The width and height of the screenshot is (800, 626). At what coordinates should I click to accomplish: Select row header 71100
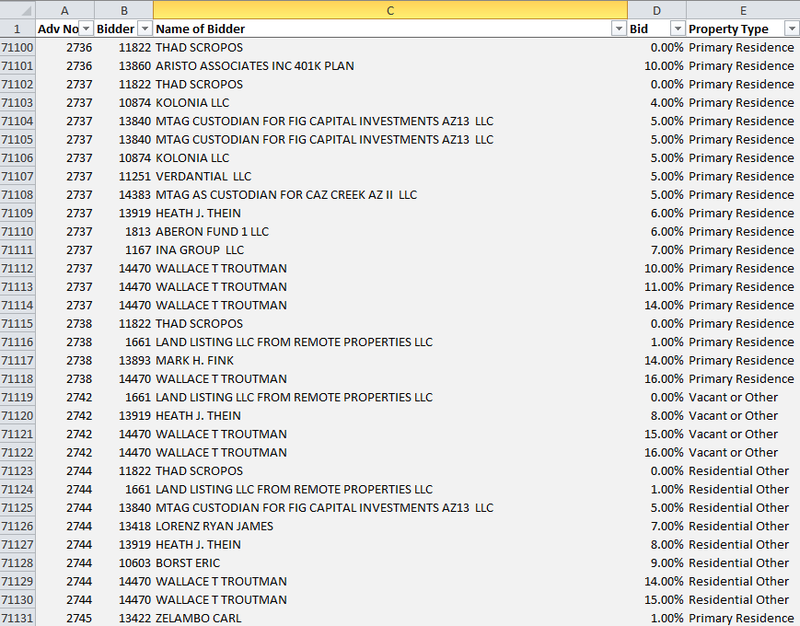(17, 48)
